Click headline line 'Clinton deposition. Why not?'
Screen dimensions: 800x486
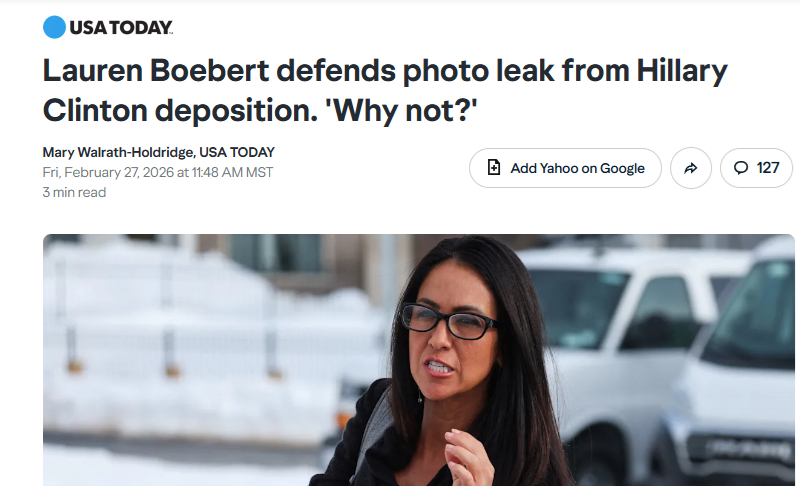point(260,111)
